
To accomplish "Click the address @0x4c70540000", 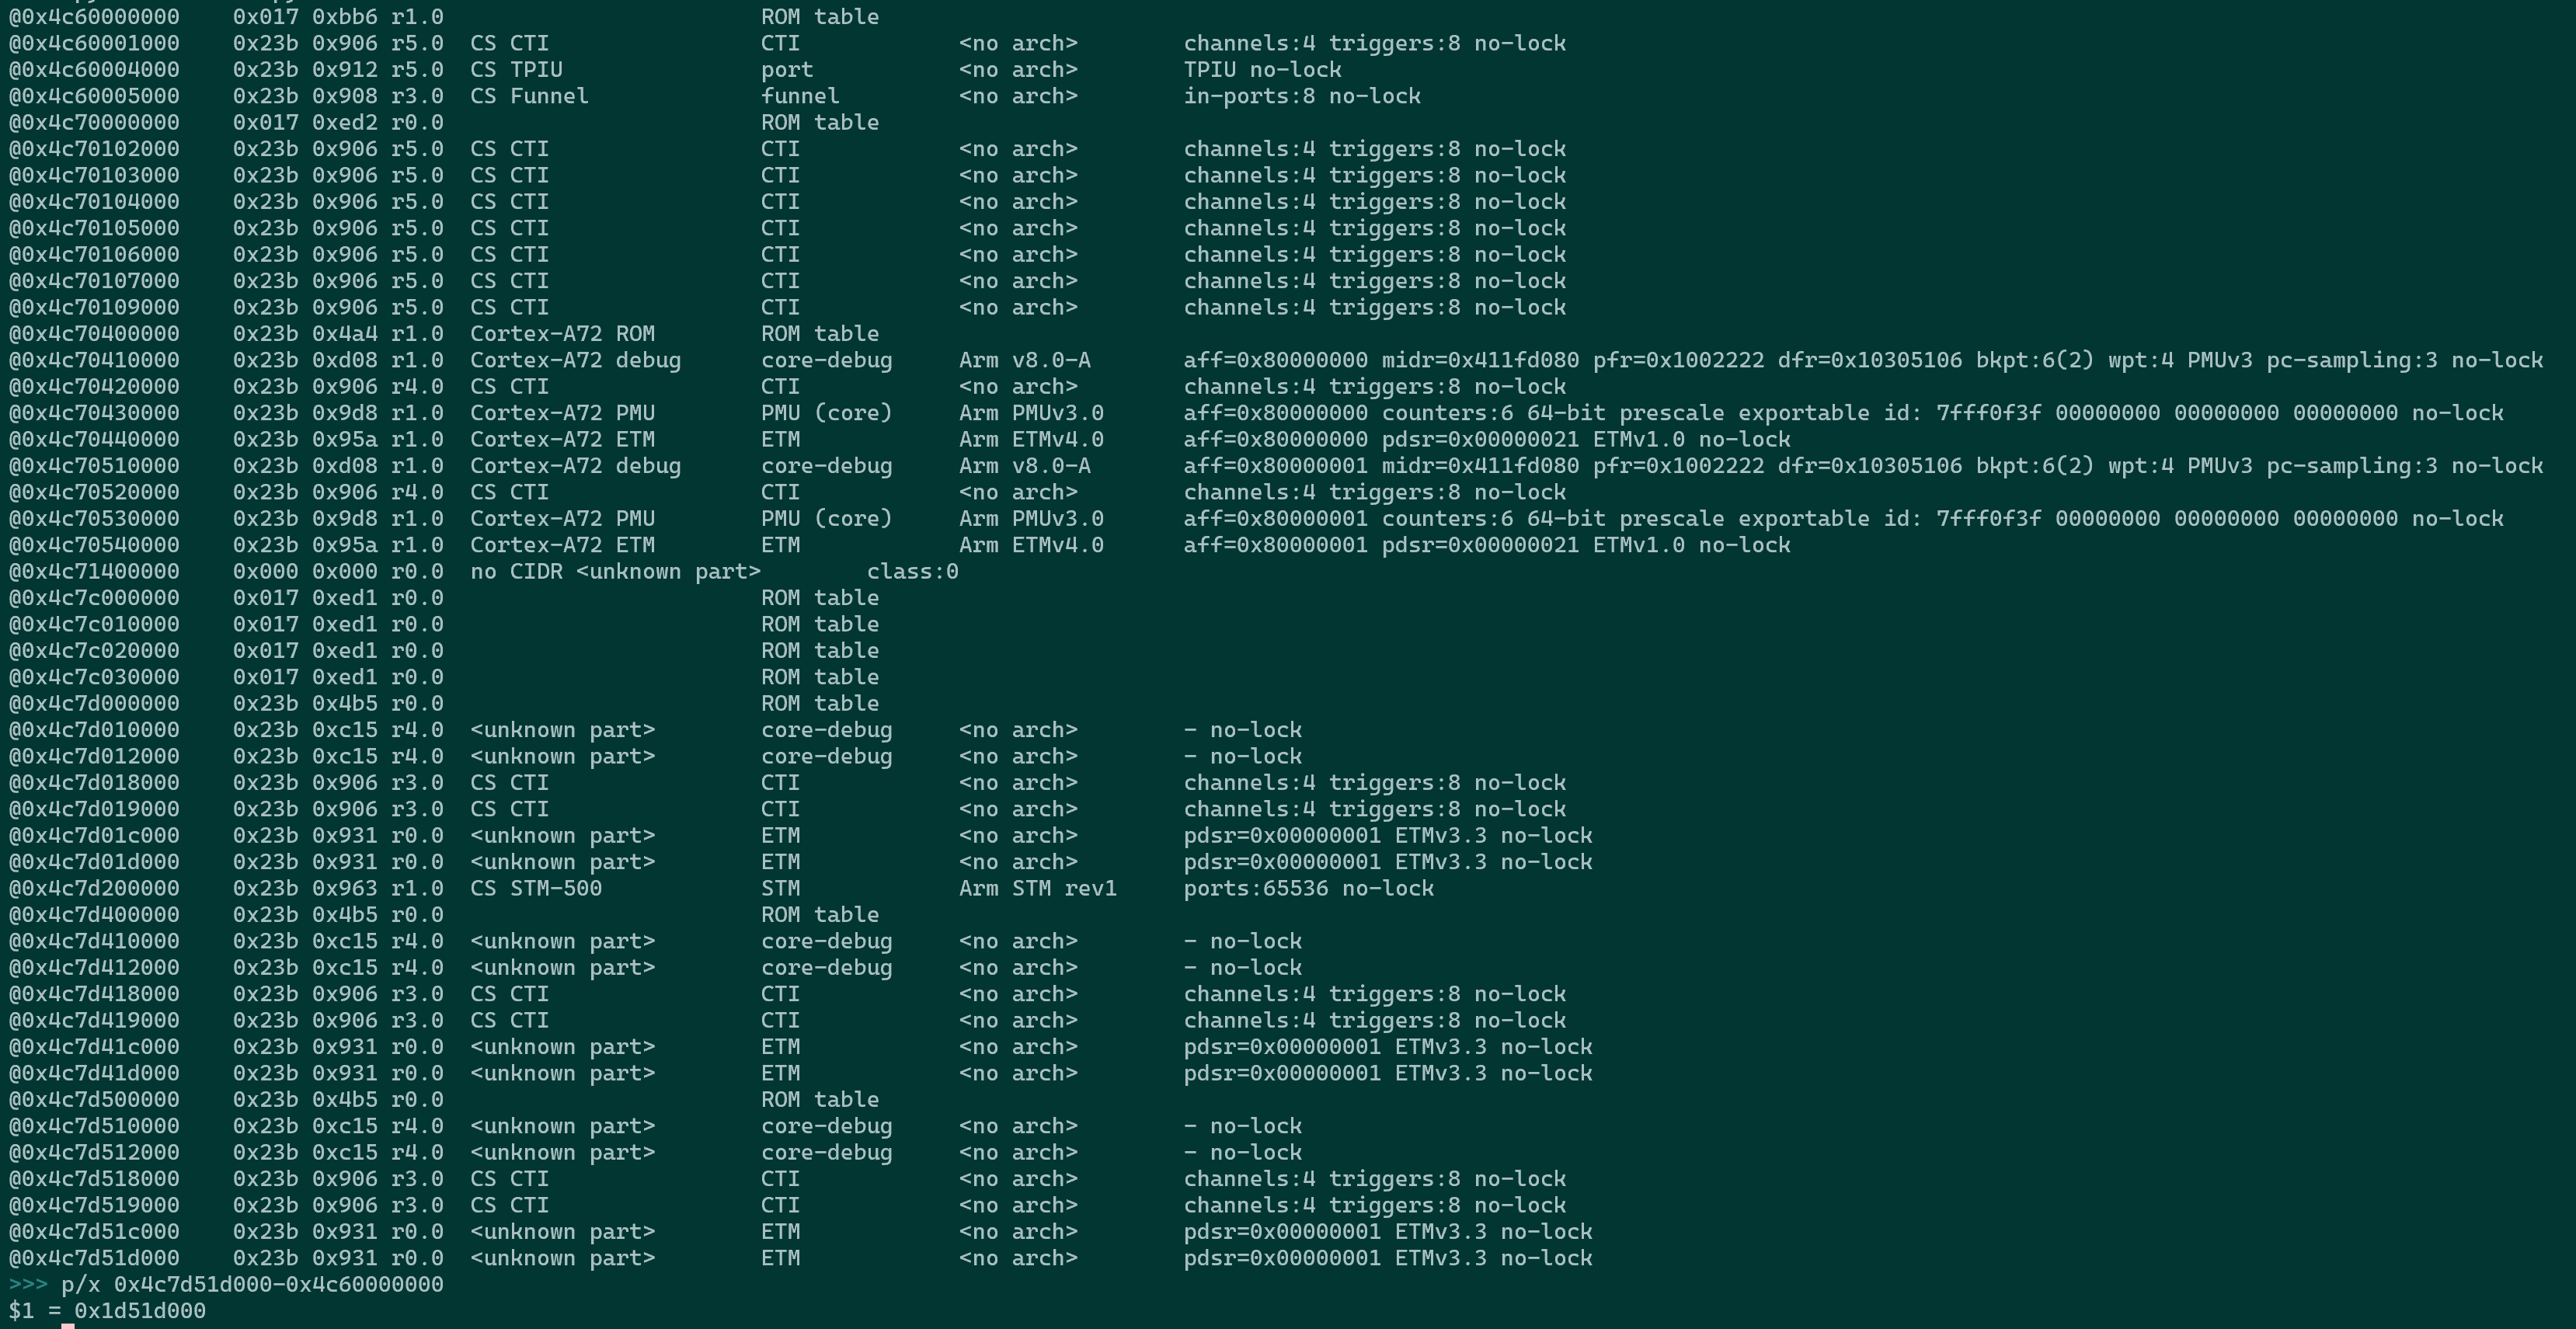I will pyautogui.click(x=94, y=545).
